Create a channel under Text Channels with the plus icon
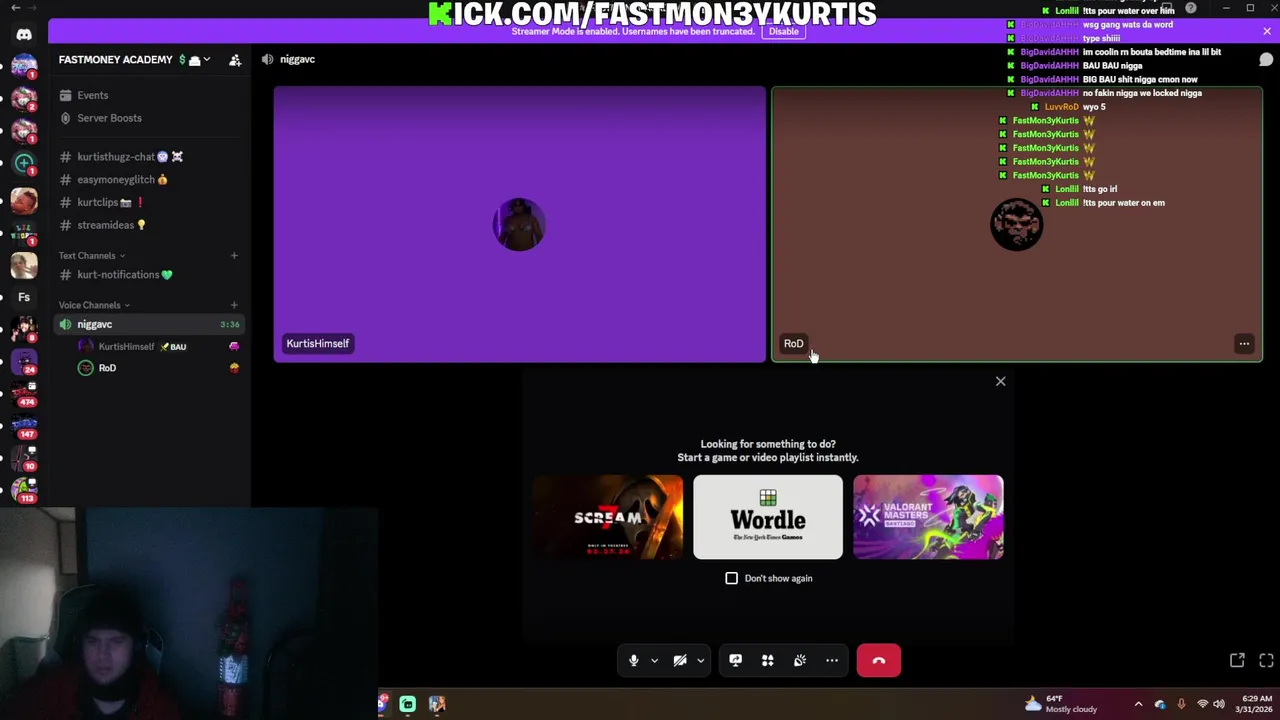Image resolution: width=1280 pixels, height=720 pixels. click(x=234, y=255)
